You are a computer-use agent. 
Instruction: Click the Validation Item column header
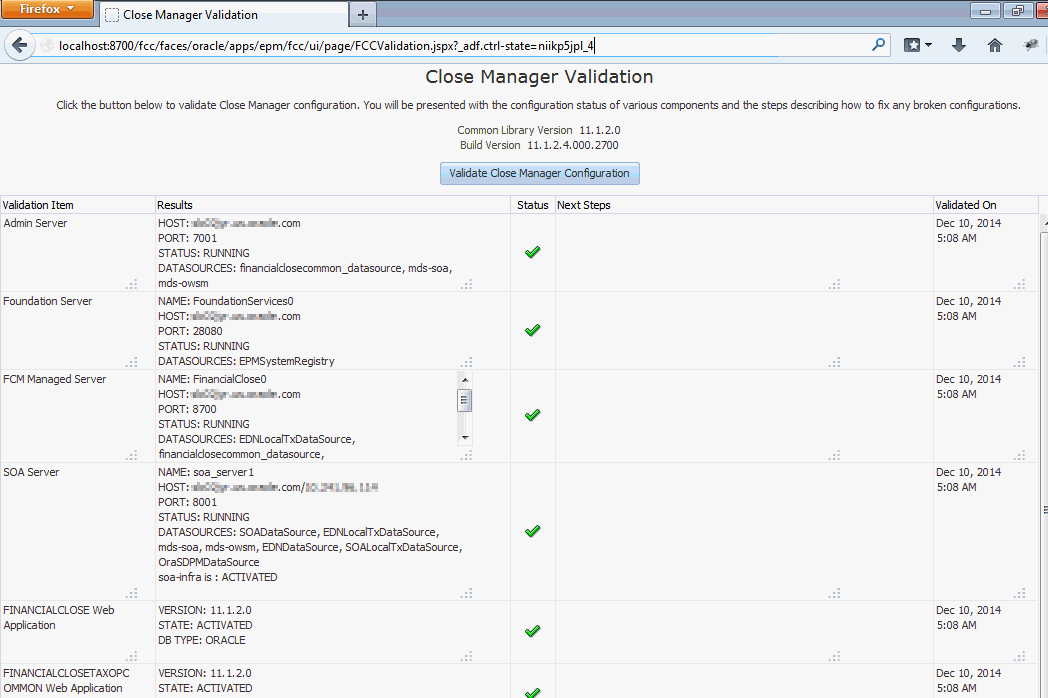tap(78, 205)
